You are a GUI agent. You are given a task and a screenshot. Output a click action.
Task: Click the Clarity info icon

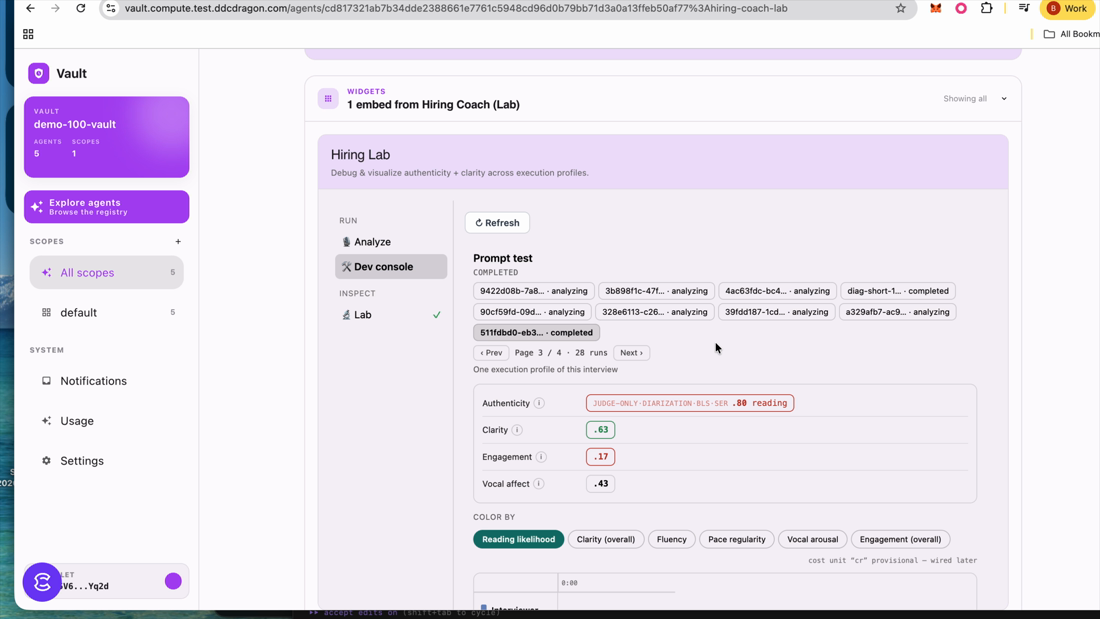pyautogui.click(x=517, y=430)
